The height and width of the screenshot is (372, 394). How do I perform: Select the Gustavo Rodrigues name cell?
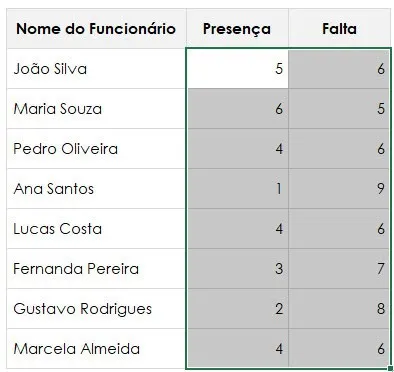click(96, 309)
